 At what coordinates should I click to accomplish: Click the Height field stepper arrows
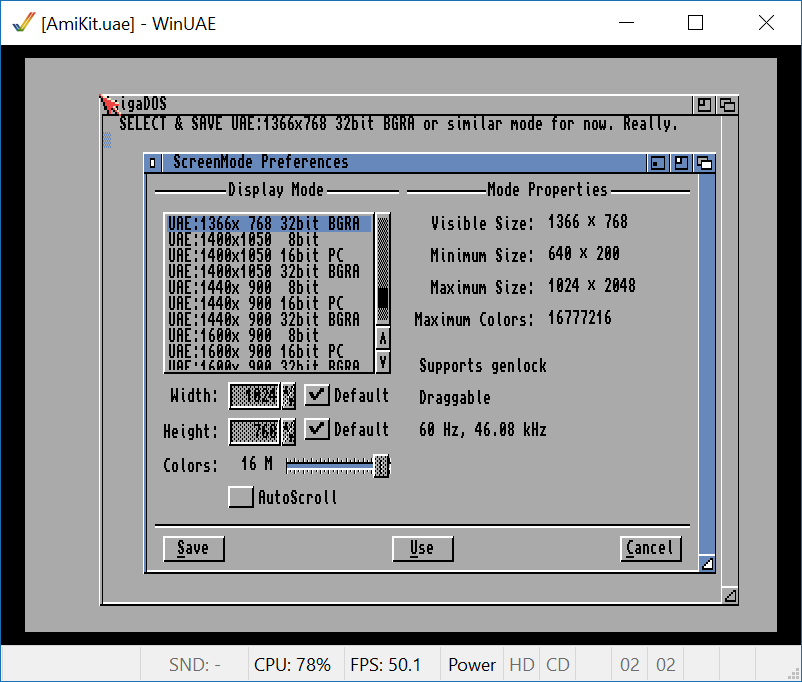click(x=288, y=431)
